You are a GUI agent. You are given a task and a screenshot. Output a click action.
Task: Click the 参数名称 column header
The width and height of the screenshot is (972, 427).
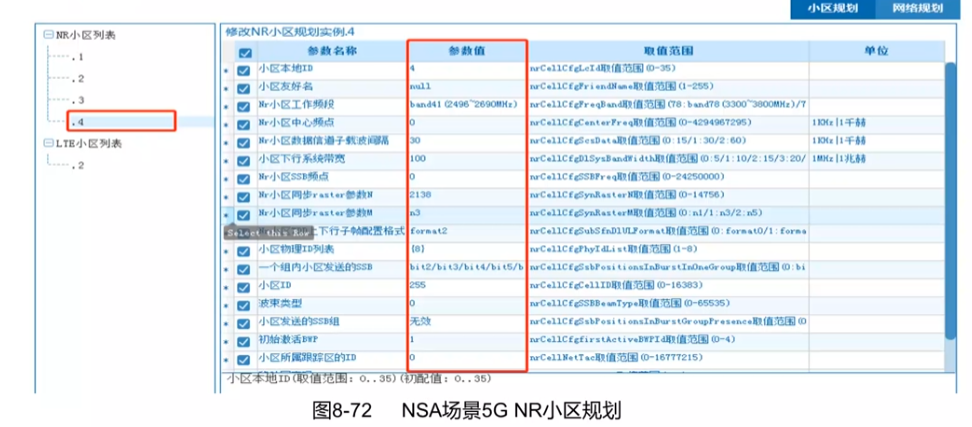[x=332, y=51]
